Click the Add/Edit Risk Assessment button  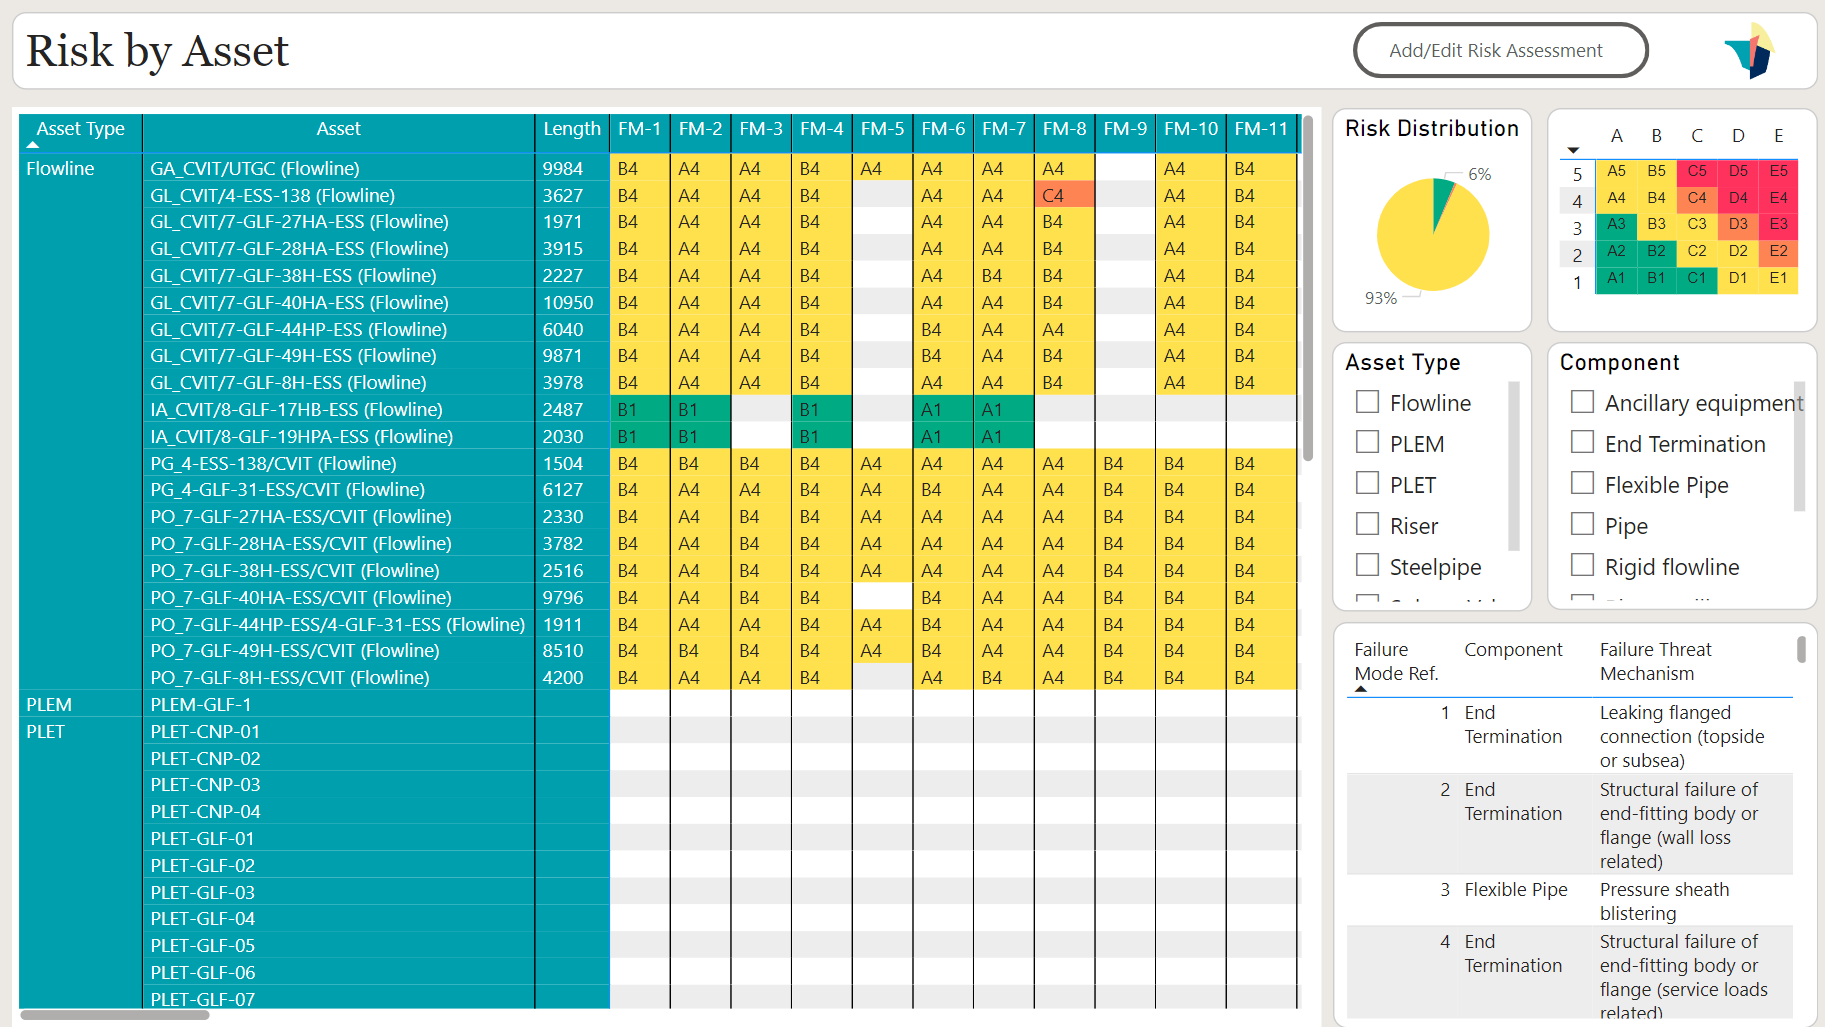coord(1499,51)
